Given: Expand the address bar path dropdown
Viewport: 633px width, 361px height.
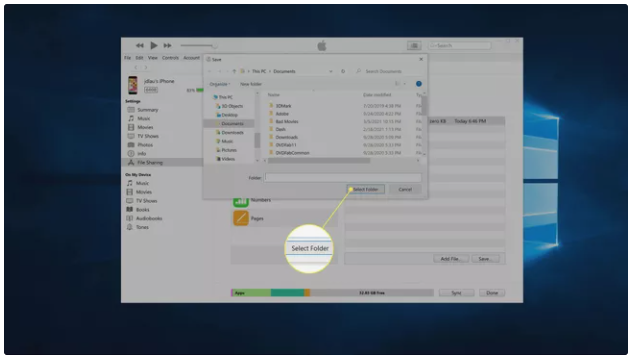Looking at the screenshot, I should (331, 71).
